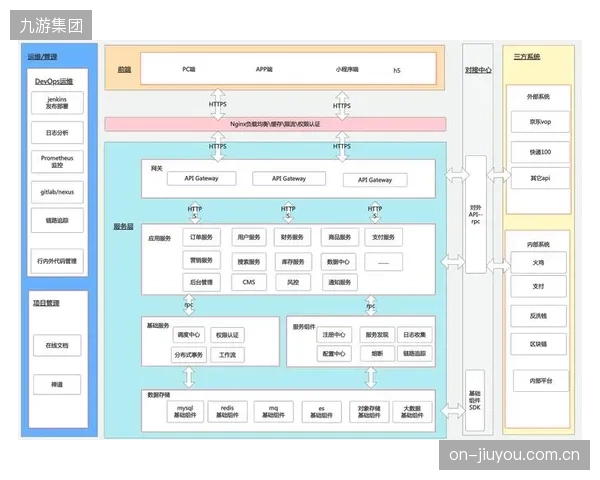Select the 其它api box
600x480 pixels.
(x=540, y=178)
